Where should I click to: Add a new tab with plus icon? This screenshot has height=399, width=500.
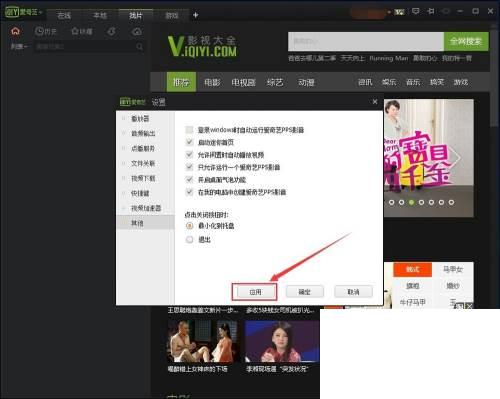click(196, 15)
